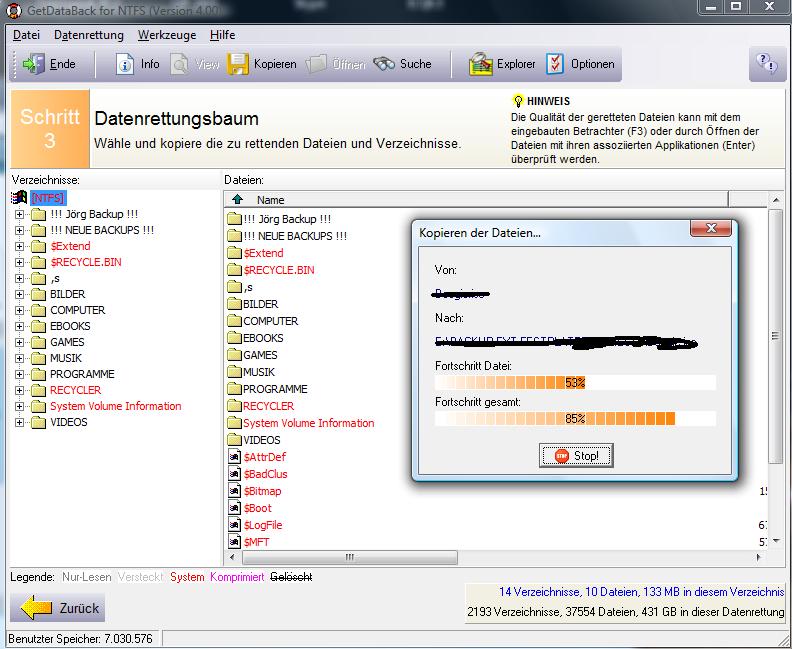Click the Name column header
This screenshot has height=649, width=792.
[476, 199]
